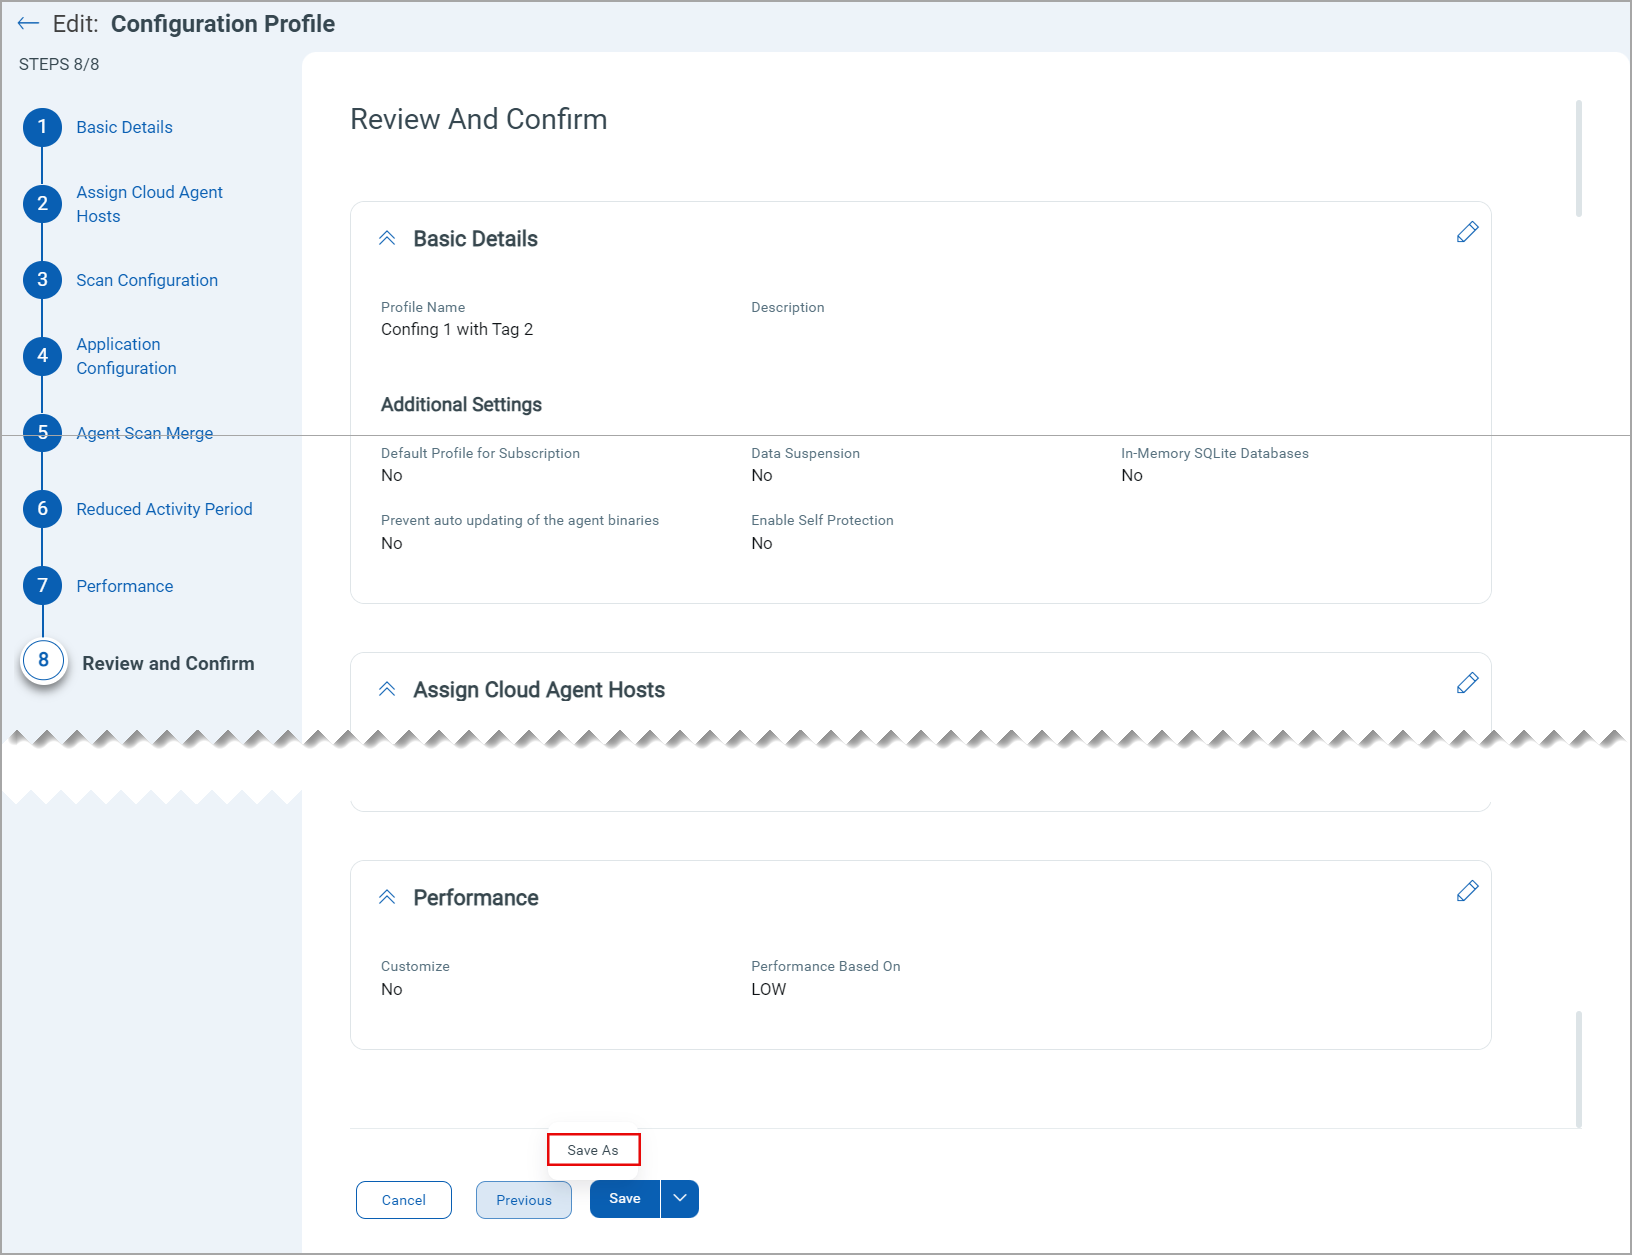This screenshot has width=1632, height=1255.
Task: Click step 6 circle in the wizard
Action: pos(42,509)
